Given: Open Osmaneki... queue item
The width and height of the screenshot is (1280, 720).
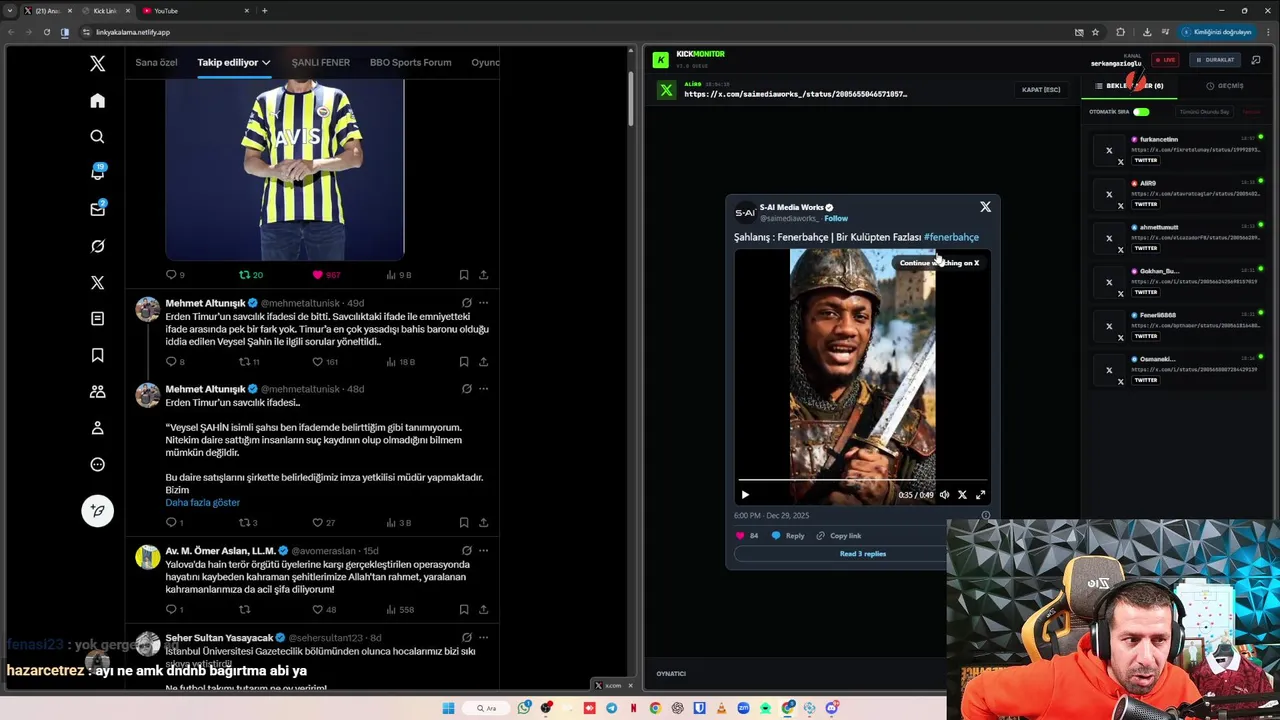Looking at the screenshot, I should (1178, 370).
